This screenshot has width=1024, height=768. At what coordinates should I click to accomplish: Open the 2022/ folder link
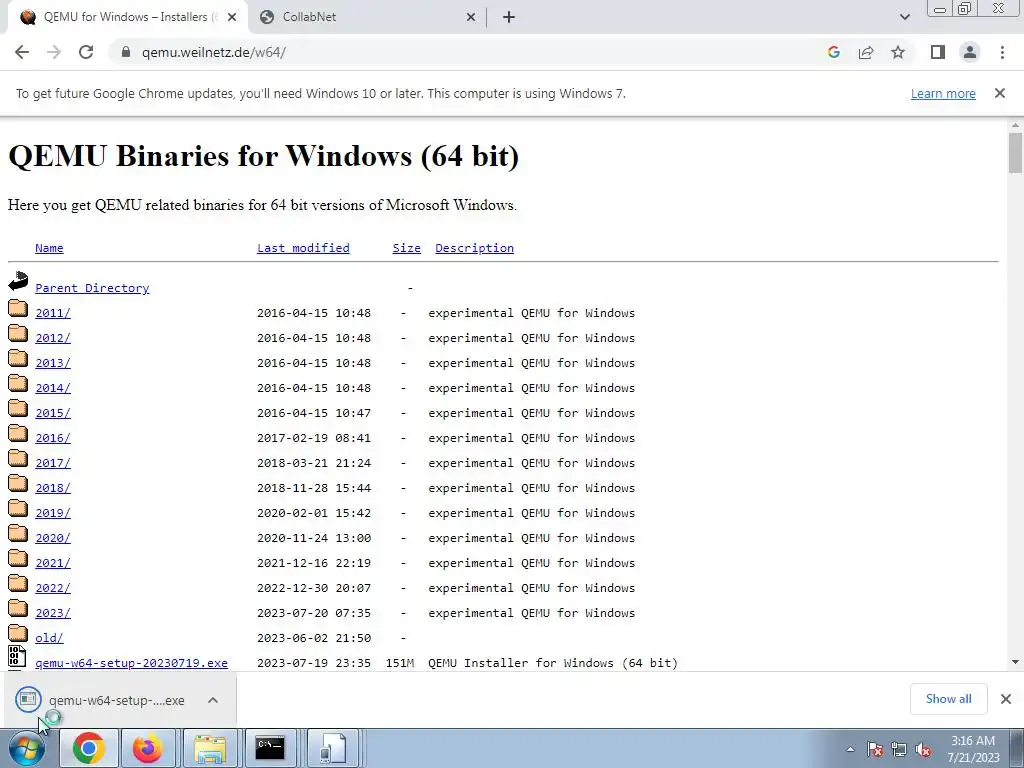(x=53, y=588)
